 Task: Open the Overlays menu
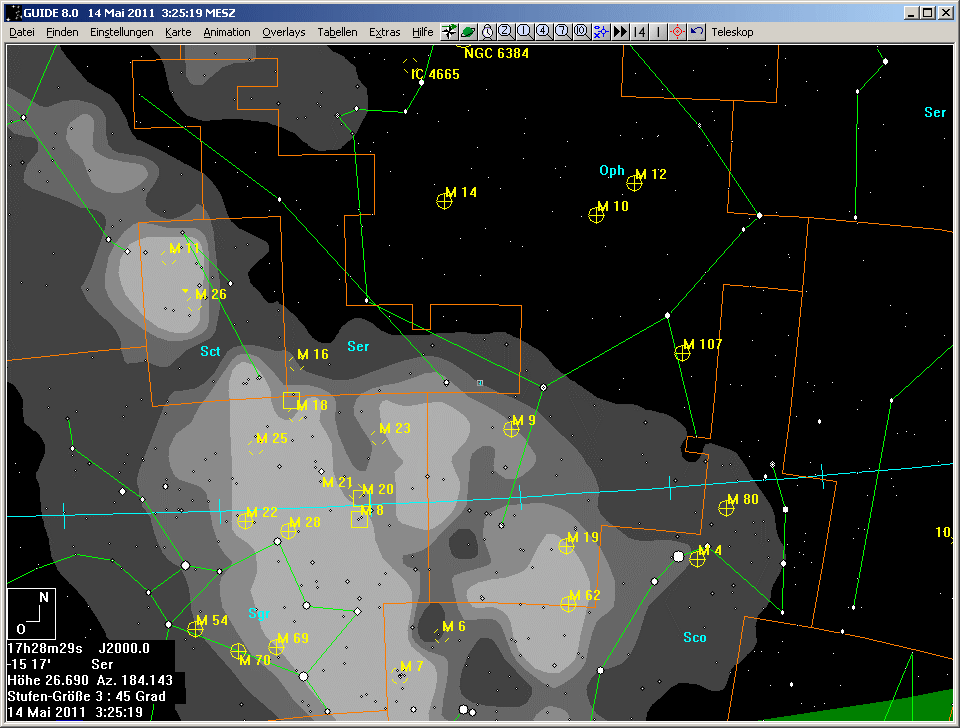pos(283,32)
